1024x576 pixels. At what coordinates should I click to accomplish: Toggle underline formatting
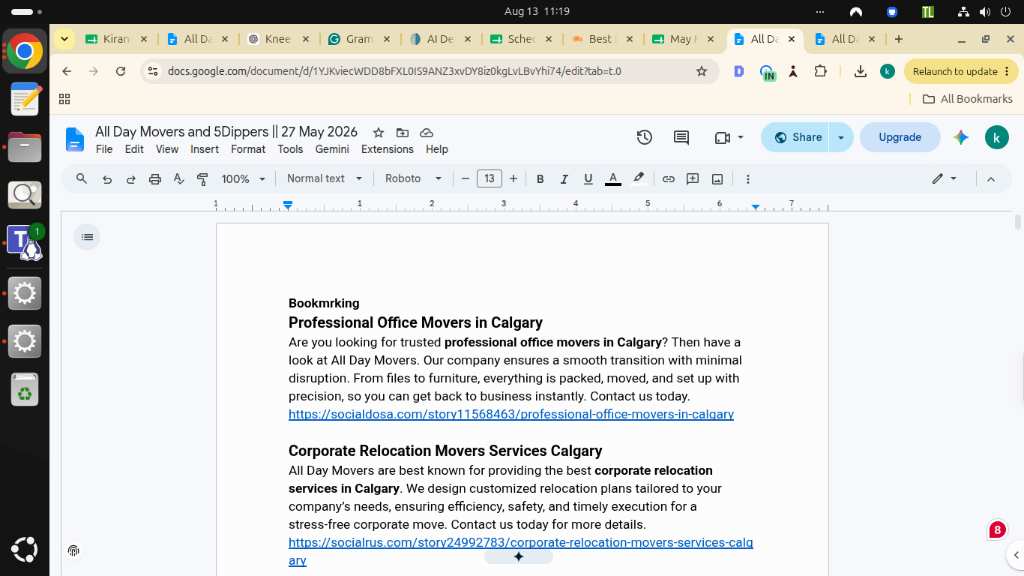point(588,179)
